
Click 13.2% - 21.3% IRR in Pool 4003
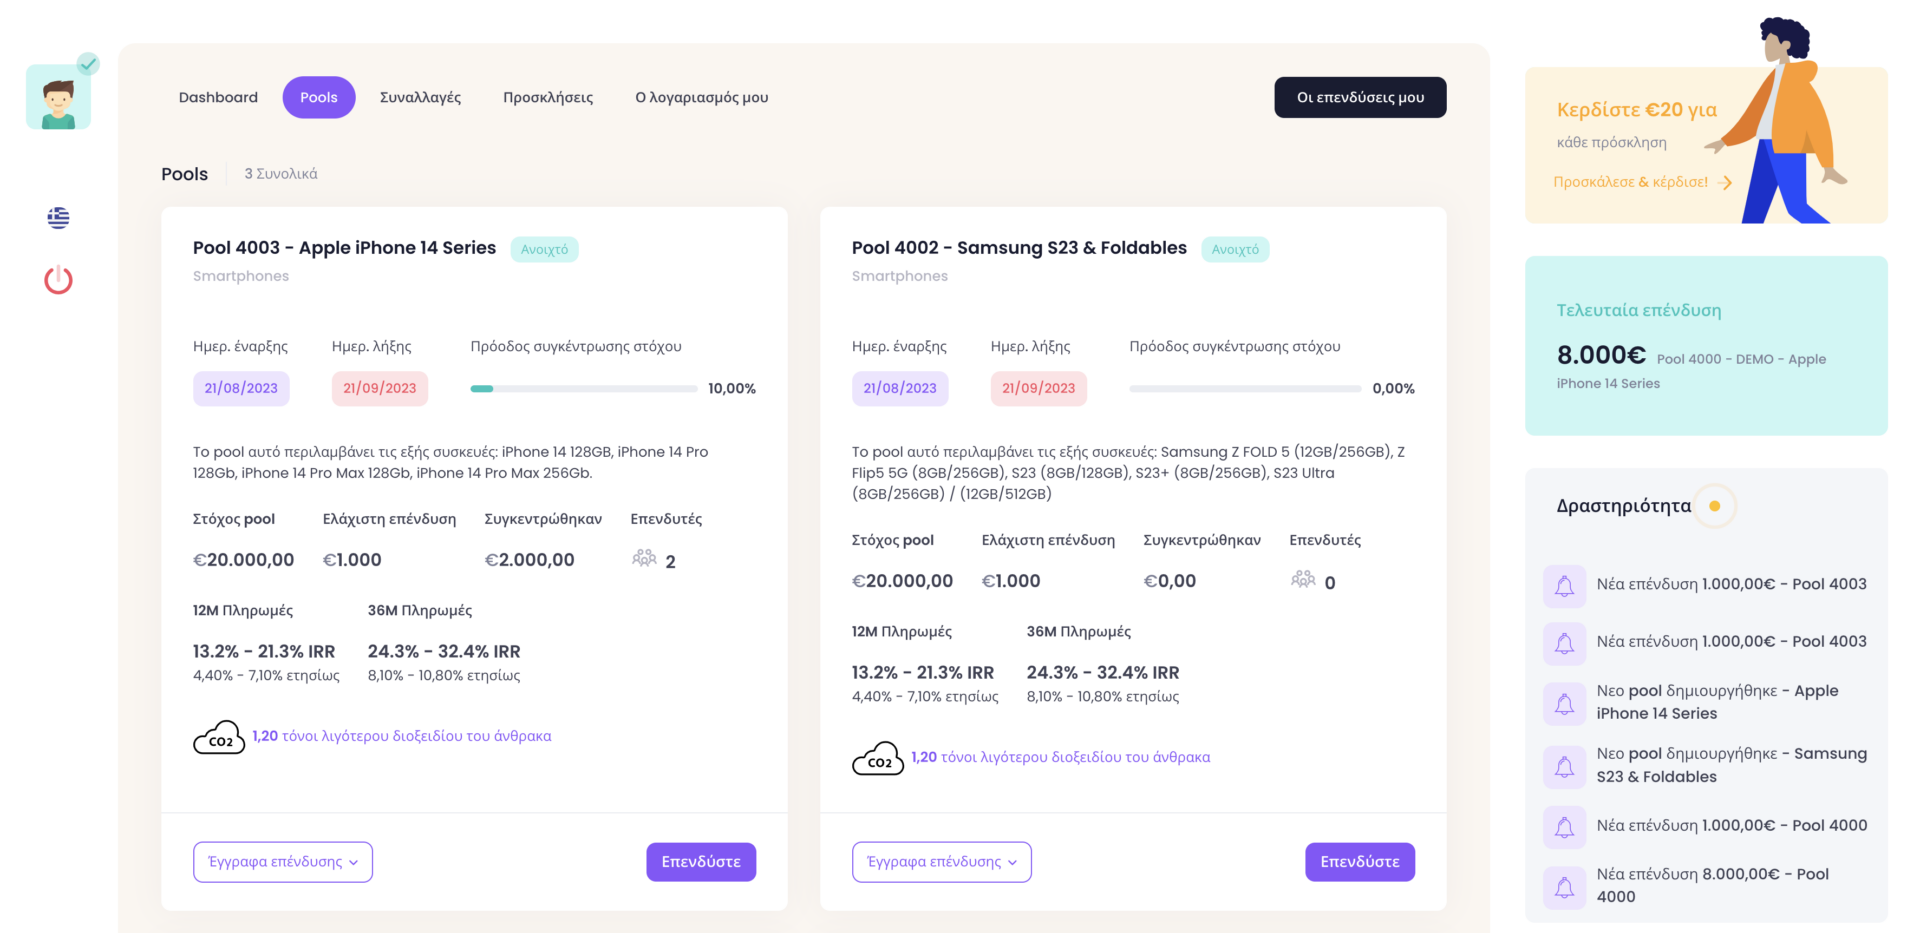[264, 651]
